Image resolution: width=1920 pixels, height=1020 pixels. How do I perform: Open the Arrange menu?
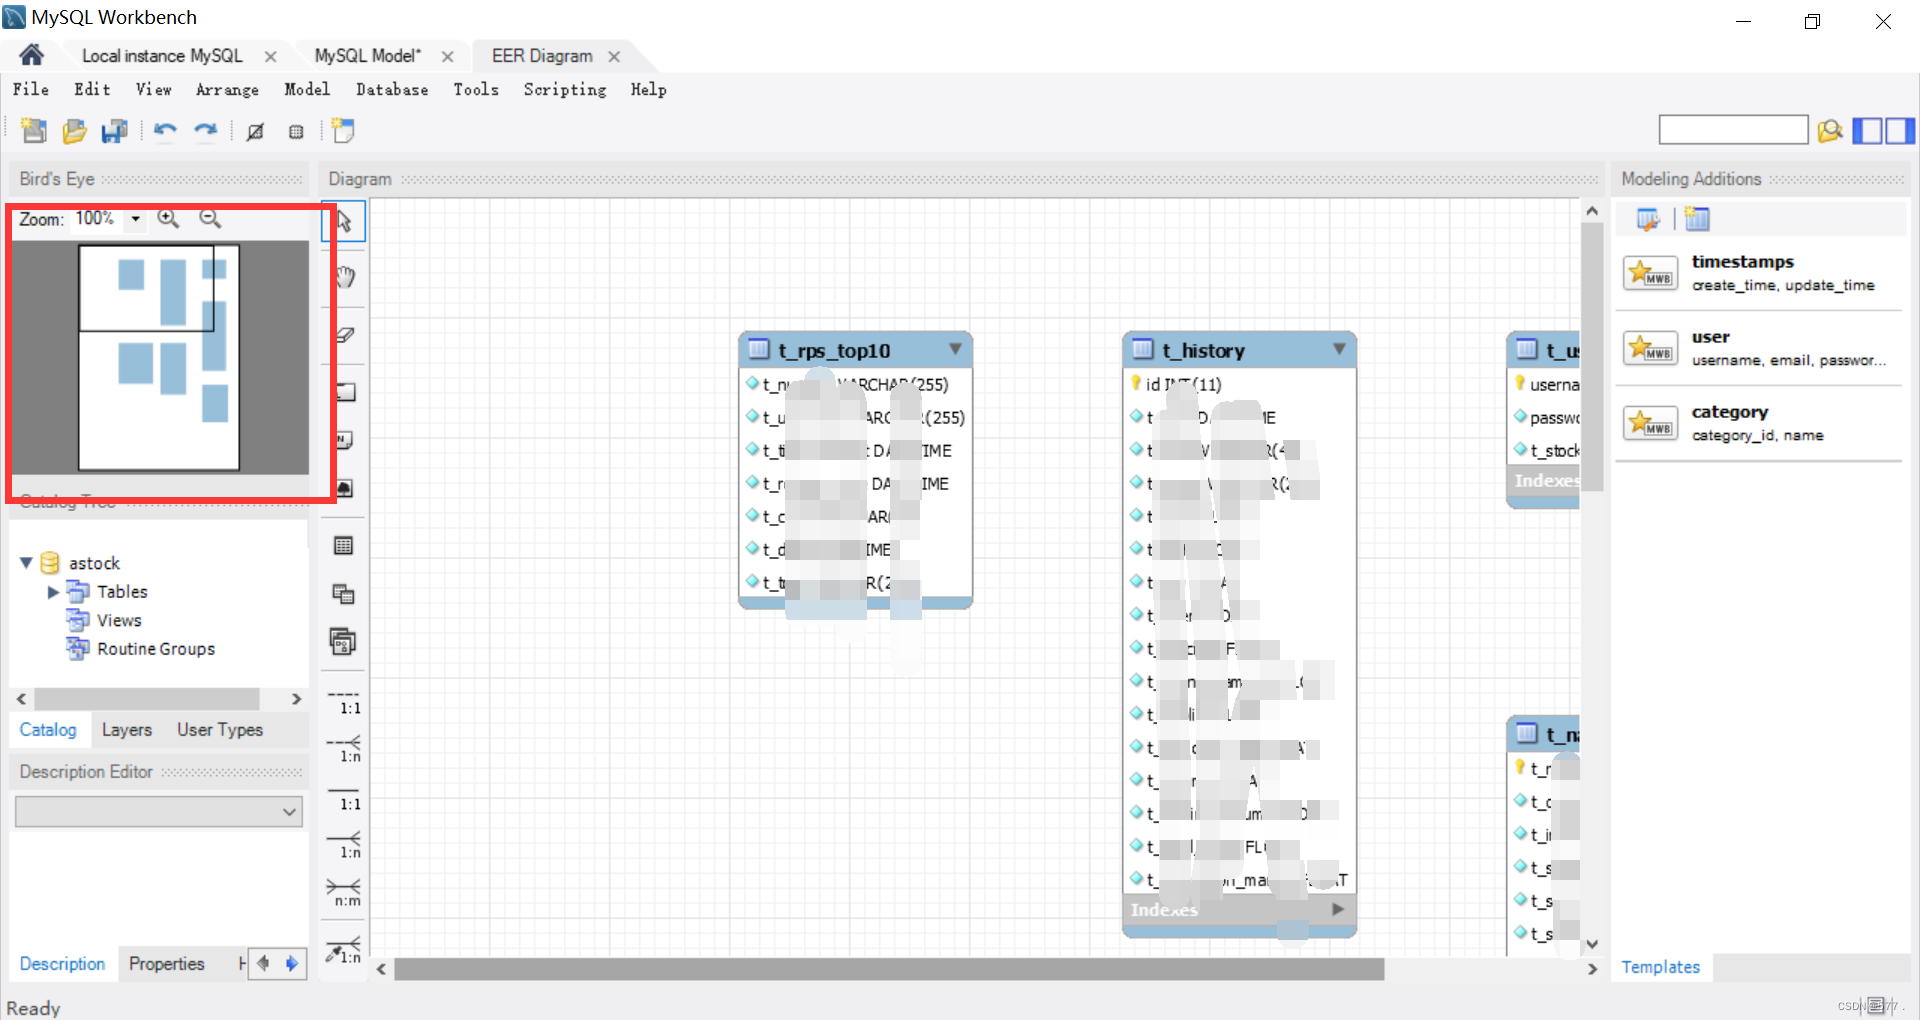pyautogui.click(x=227, y=89)
